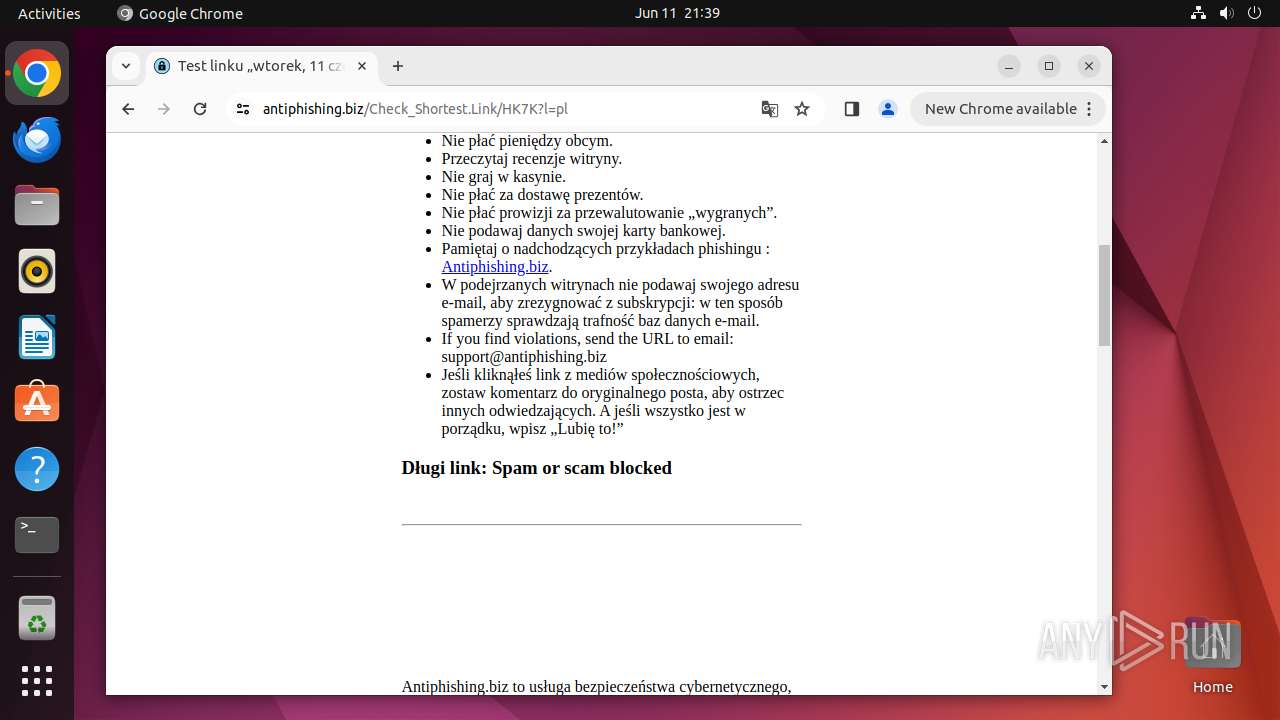The image size is (1280, 720).
Task: Launch Thunderbird mail from the dock
Action: pos(37,140)
